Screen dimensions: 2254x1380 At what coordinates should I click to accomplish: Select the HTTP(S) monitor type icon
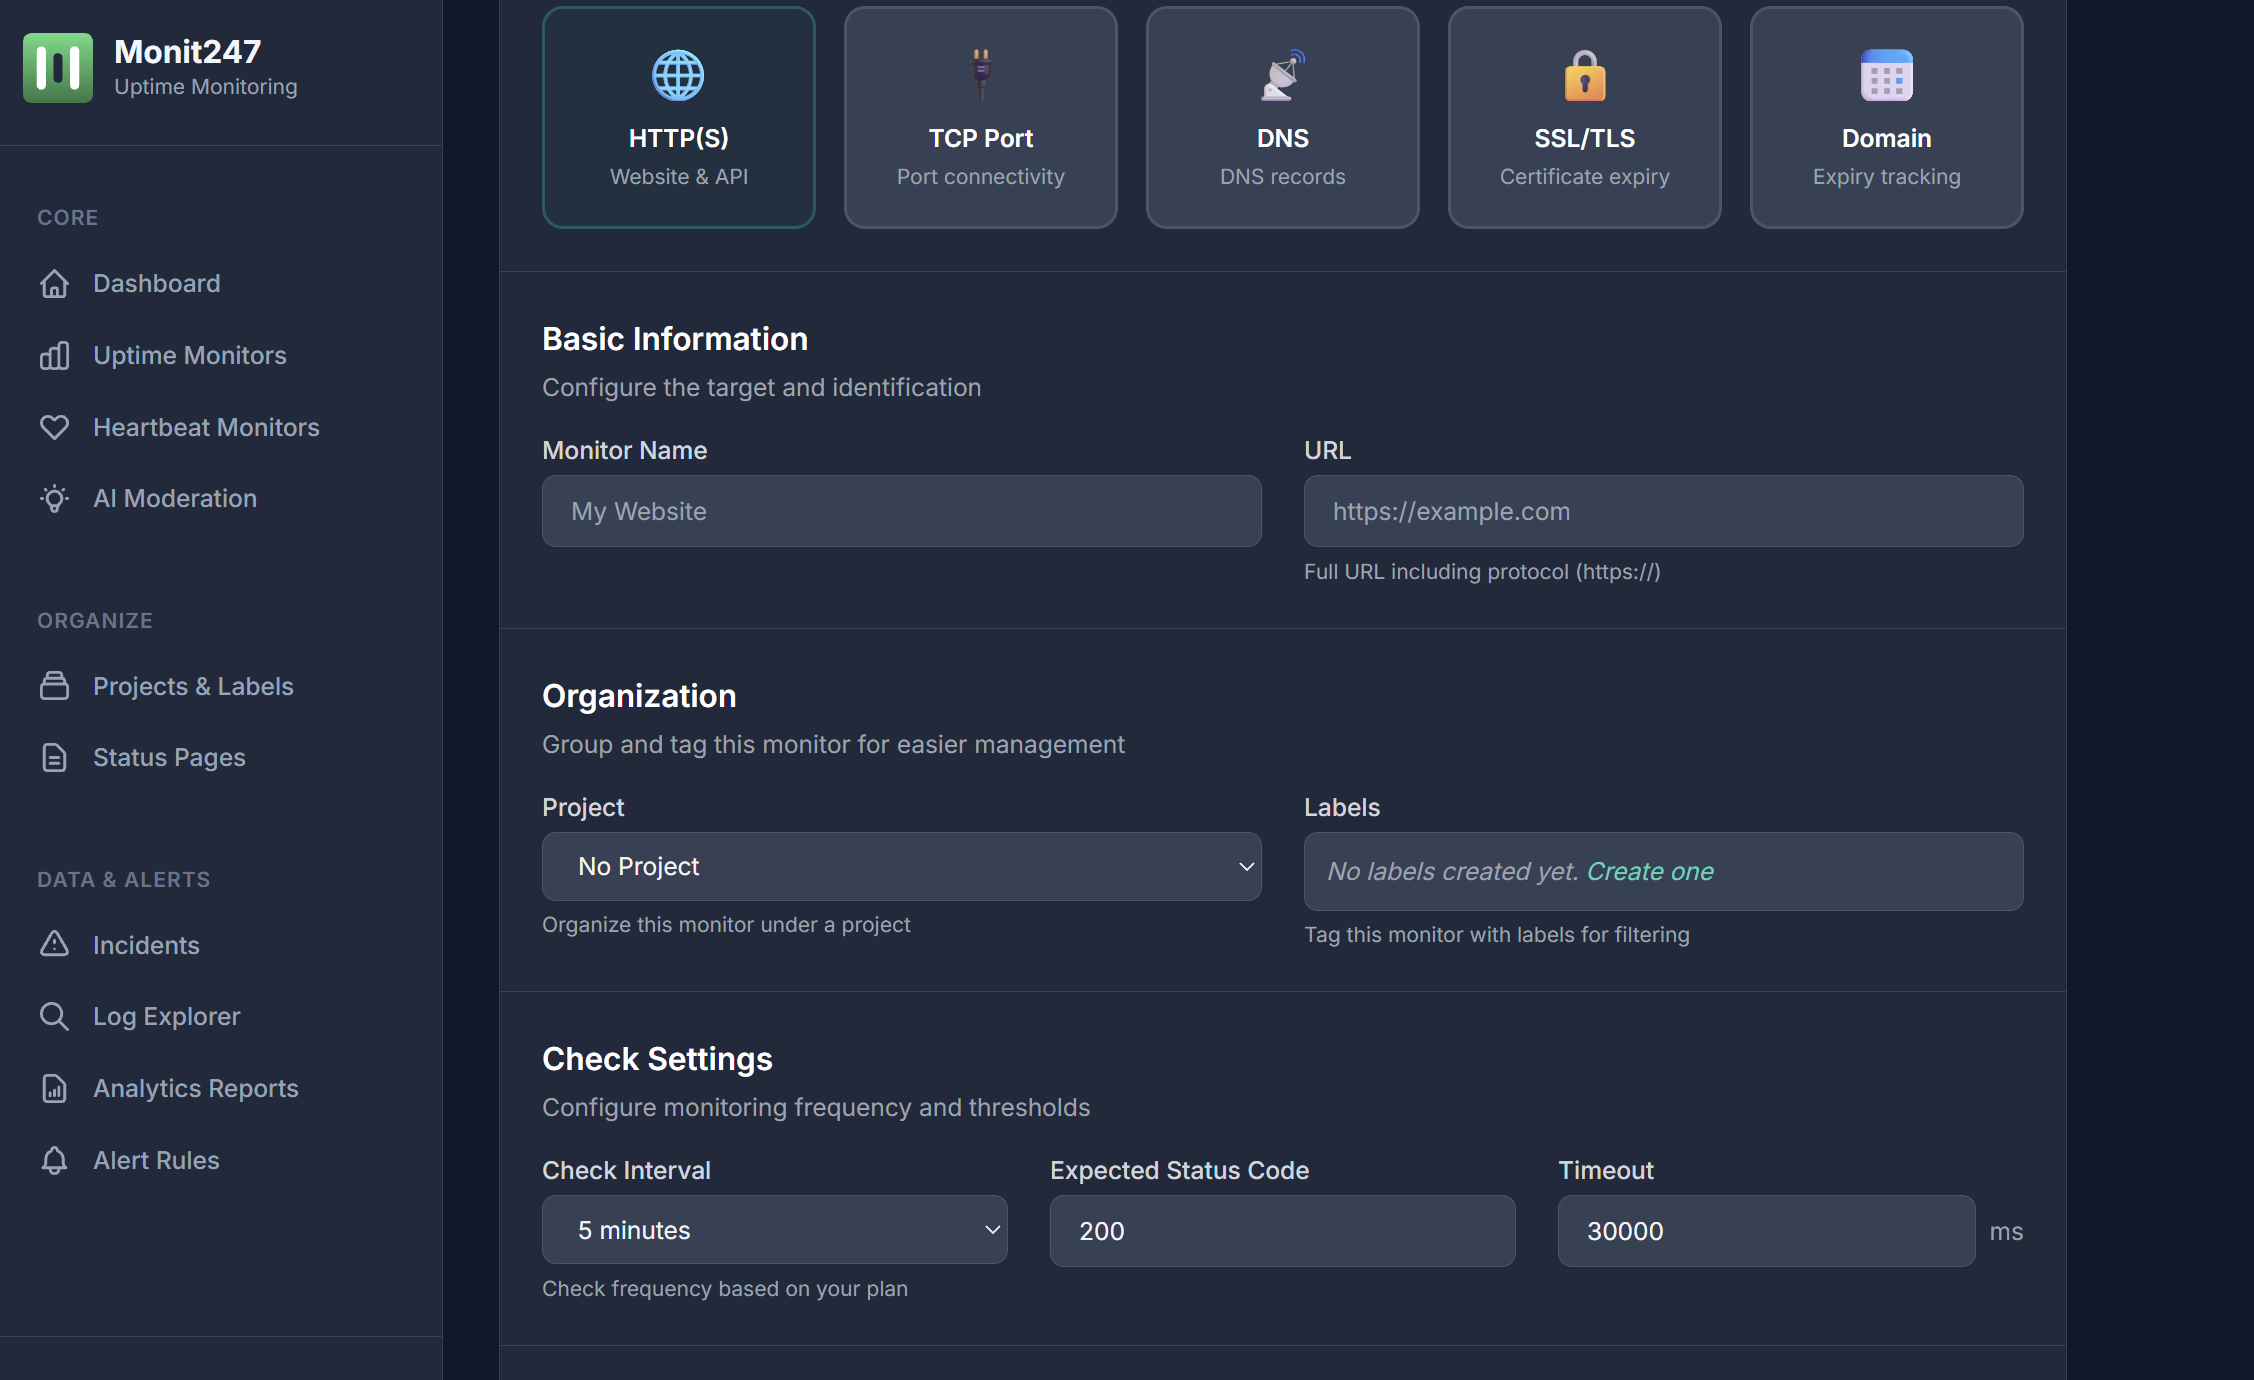678,117
